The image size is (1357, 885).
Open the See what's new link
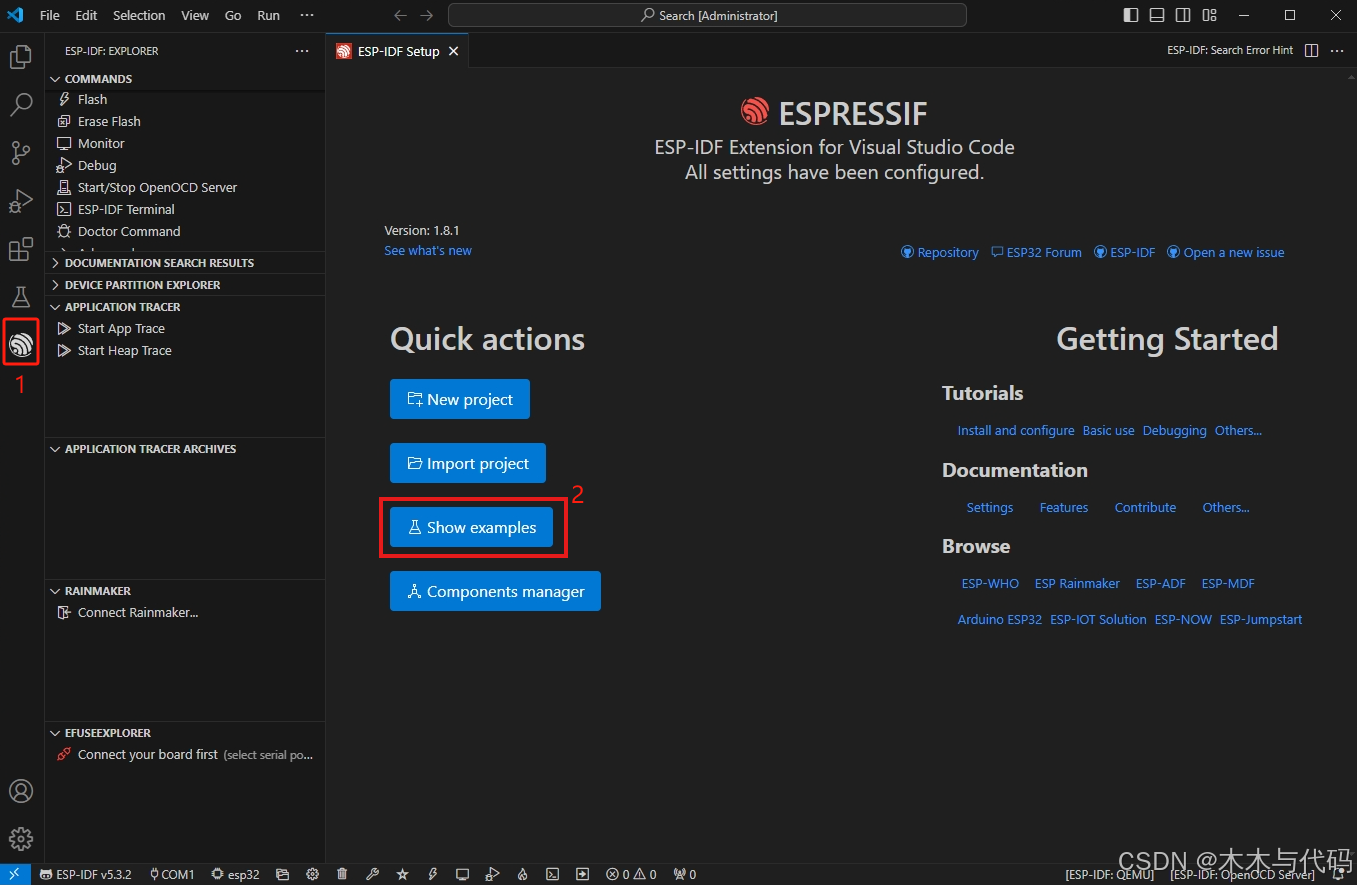click(428, 251)
